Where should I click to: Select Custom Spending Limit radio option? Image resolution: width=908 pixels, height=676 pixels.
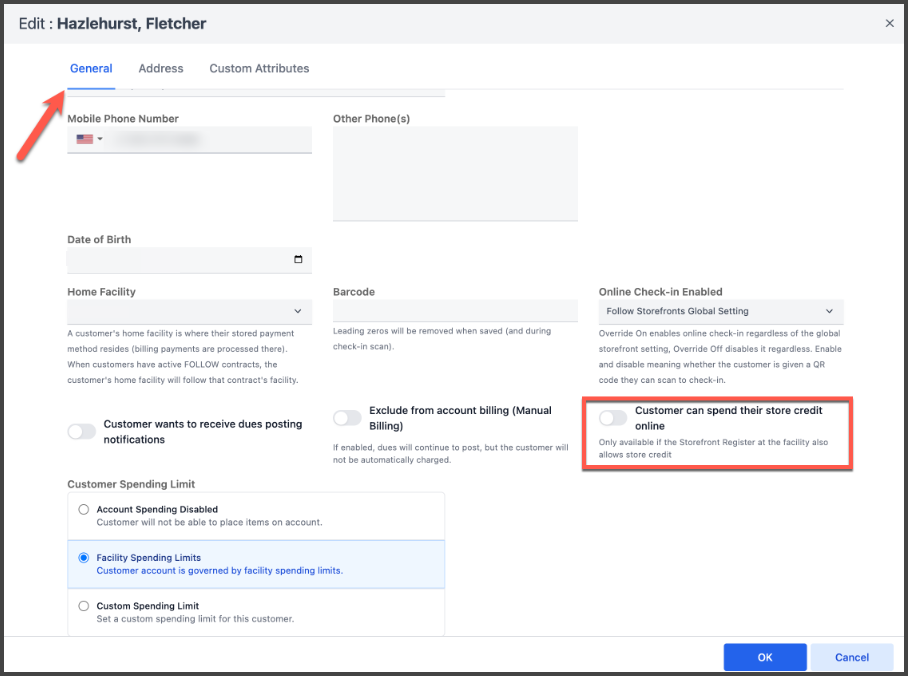[x=84, y=606]
